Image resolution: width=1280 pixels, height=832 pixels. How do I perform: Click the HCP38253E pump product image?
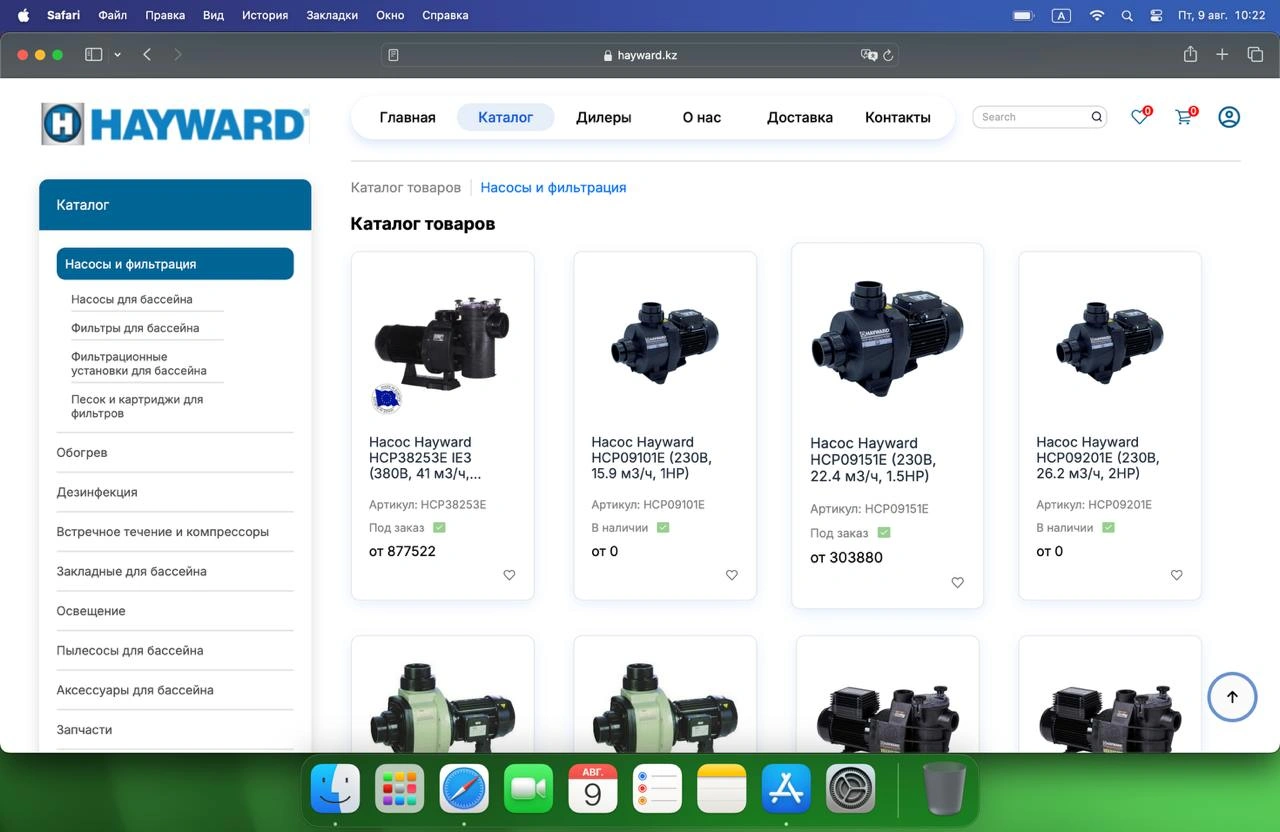coord(442,345)
